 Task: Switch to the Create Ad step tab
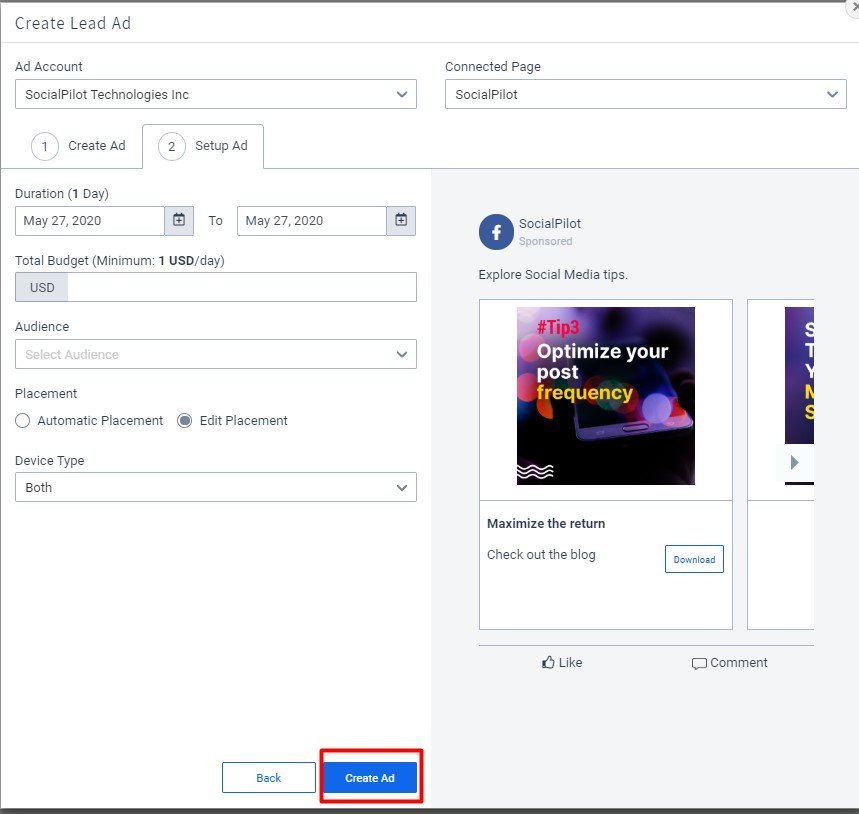click(79, 146)
